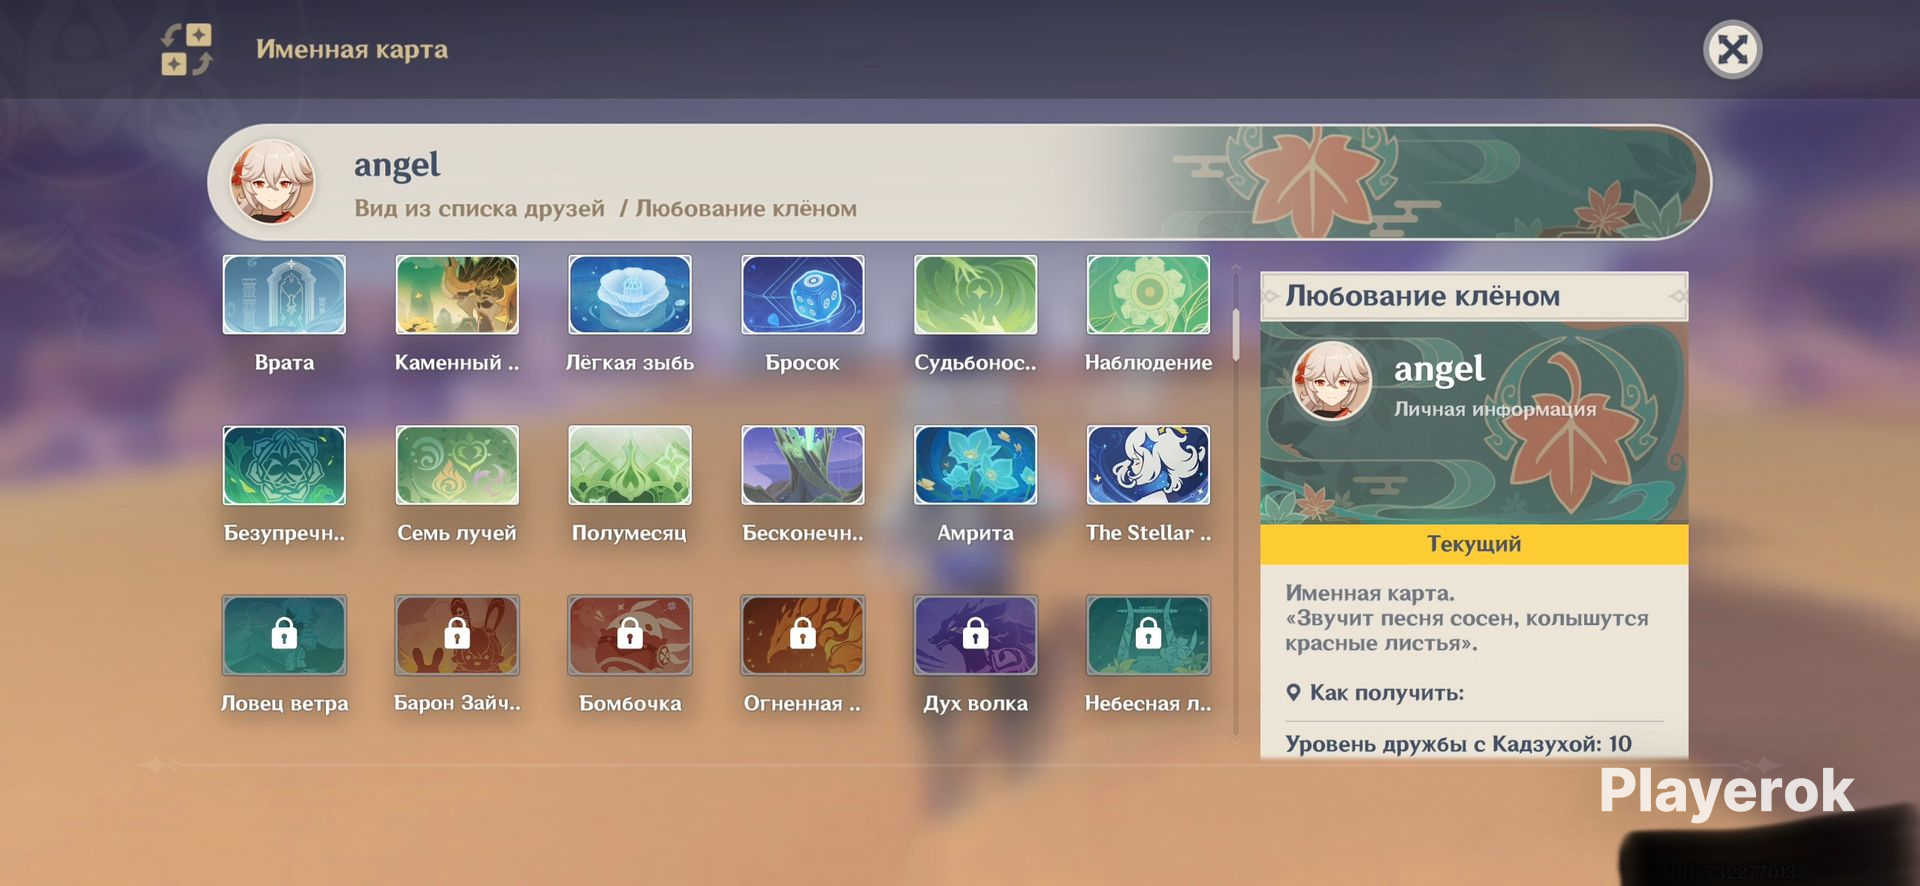Open locked Барон Зайч.. namecard
This screenshot has height=886, width=1920.
pyautogui.click(x=457, y=635)
